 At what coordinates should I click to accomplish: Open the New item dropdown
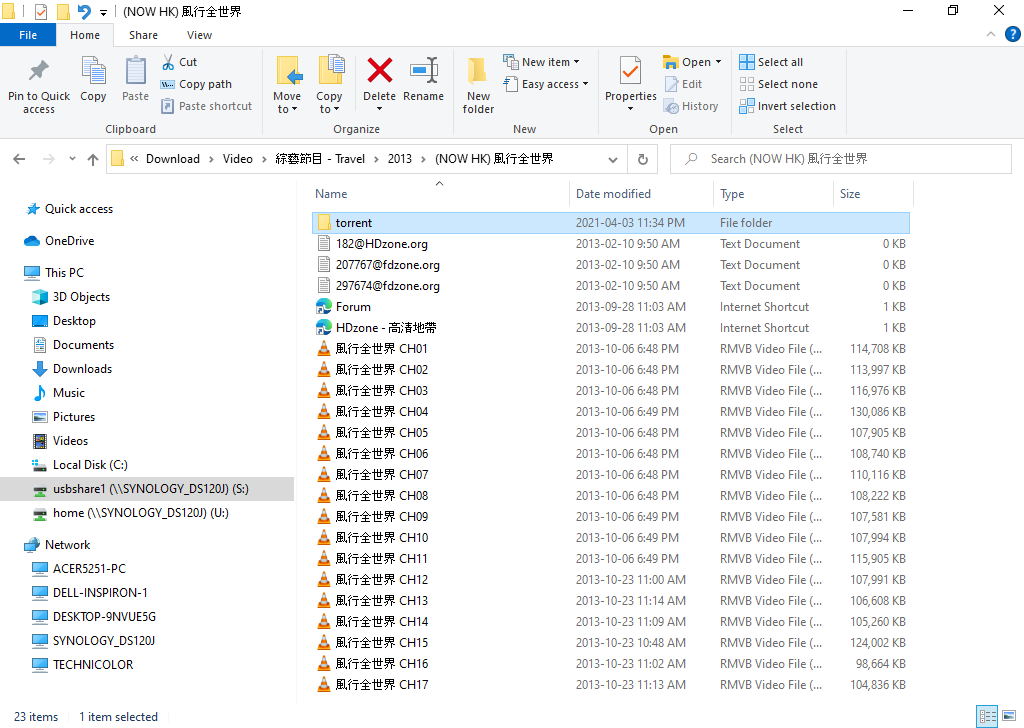coord(541,62)
